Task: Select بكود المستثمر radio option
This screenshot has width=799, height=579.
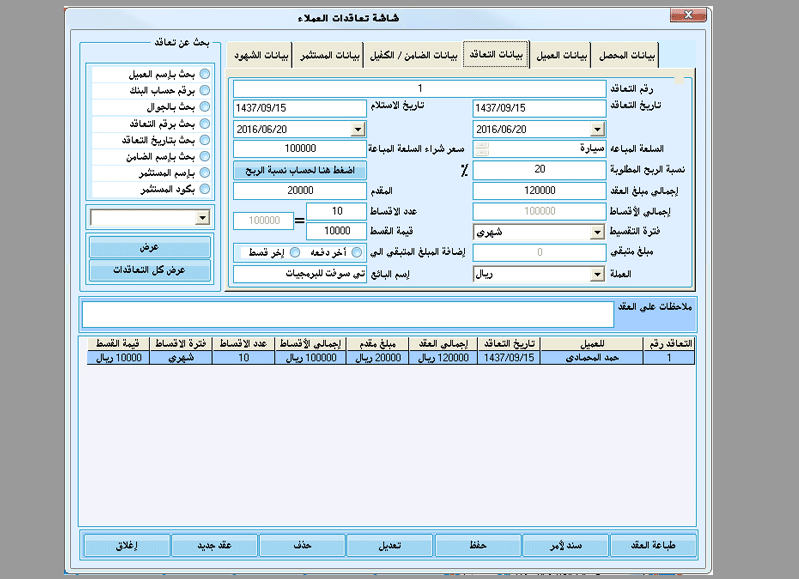Action: pyautogui.click(x=204, y=189)
